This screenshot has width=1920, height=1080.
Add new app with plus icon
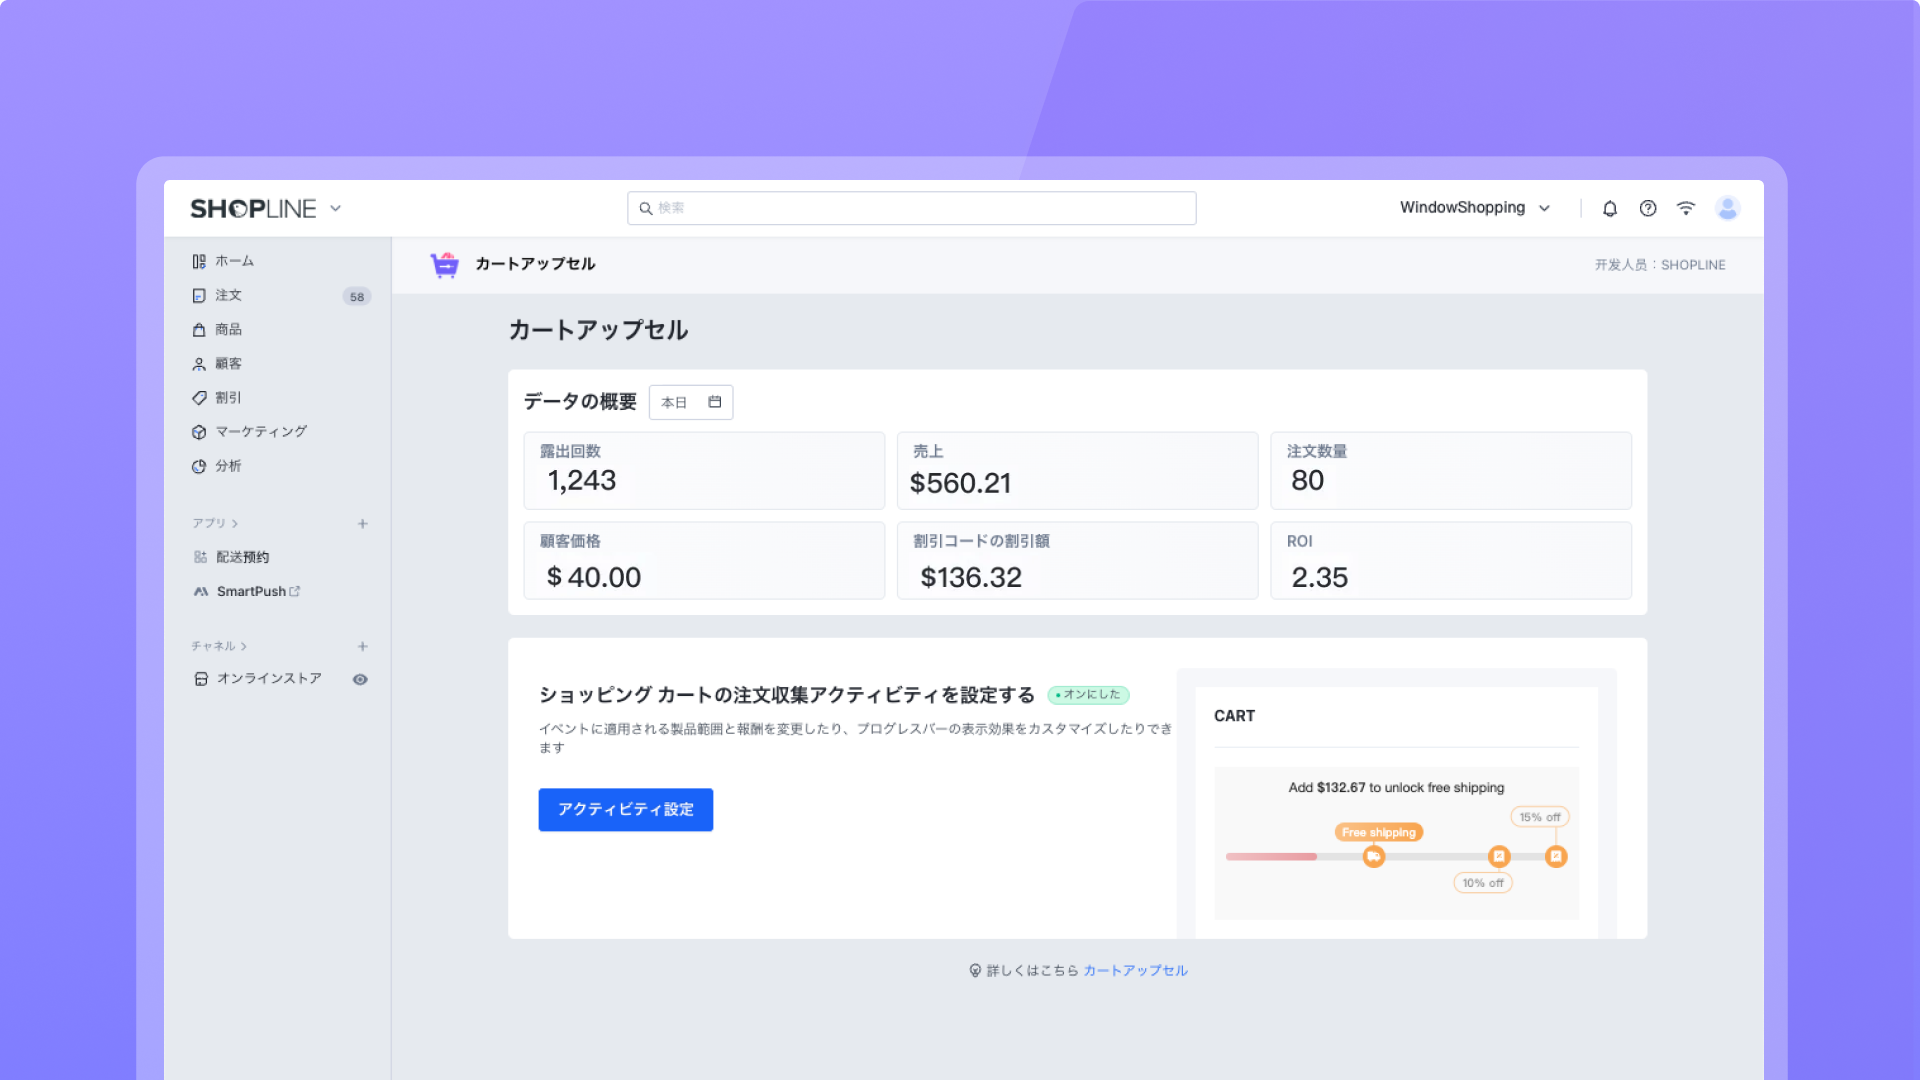click(x=363, y=524)
